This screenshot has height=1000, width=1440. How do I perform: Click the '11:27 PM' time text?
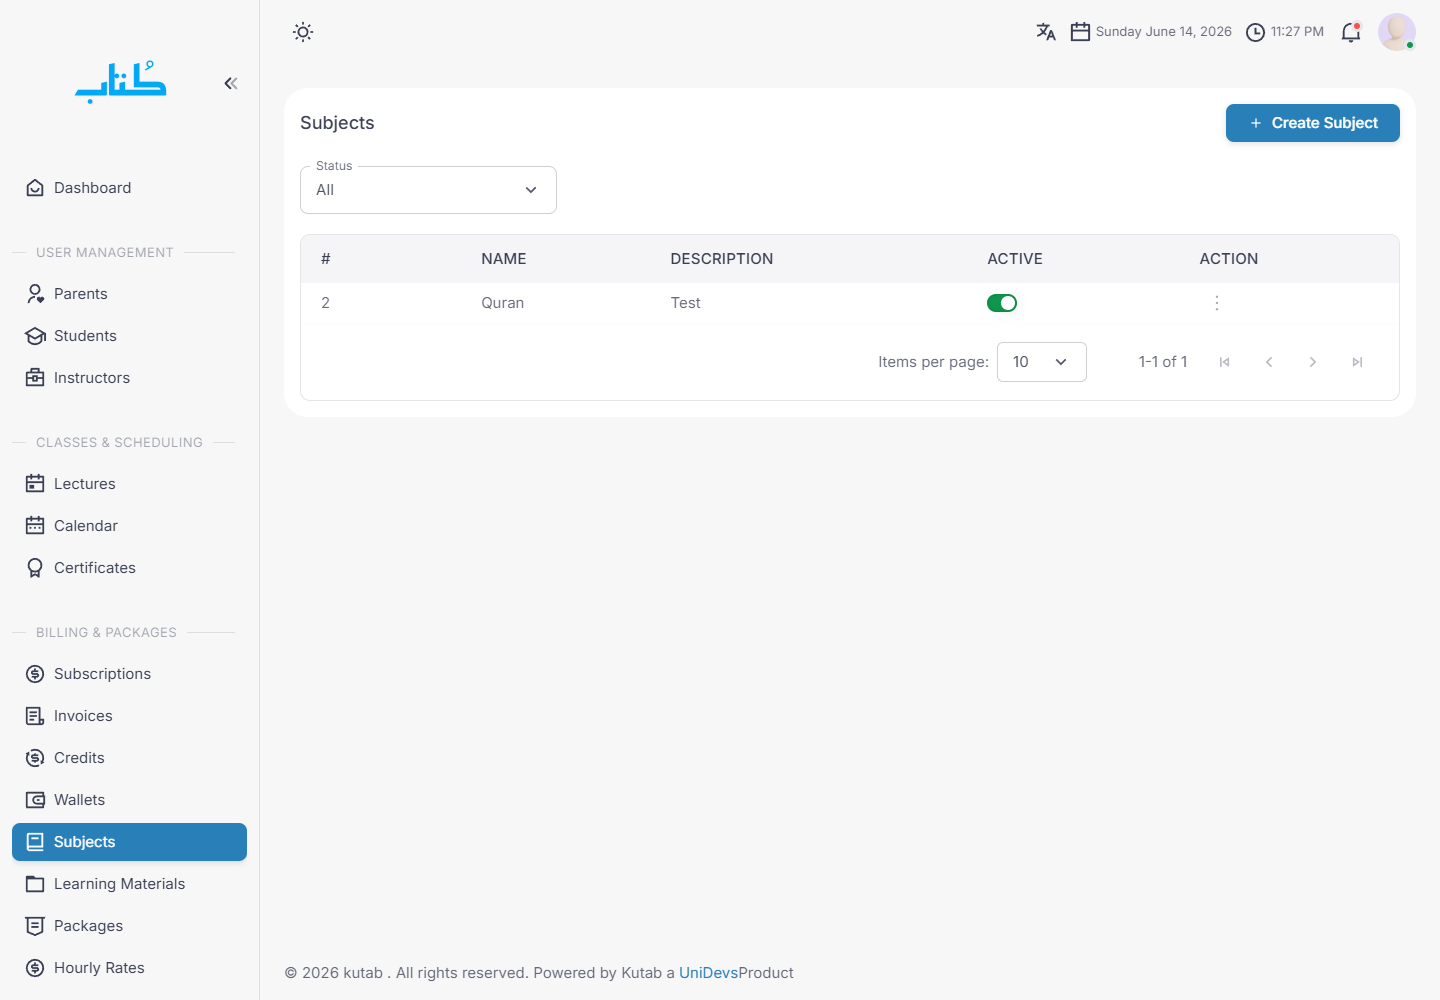pos(1297,32)
